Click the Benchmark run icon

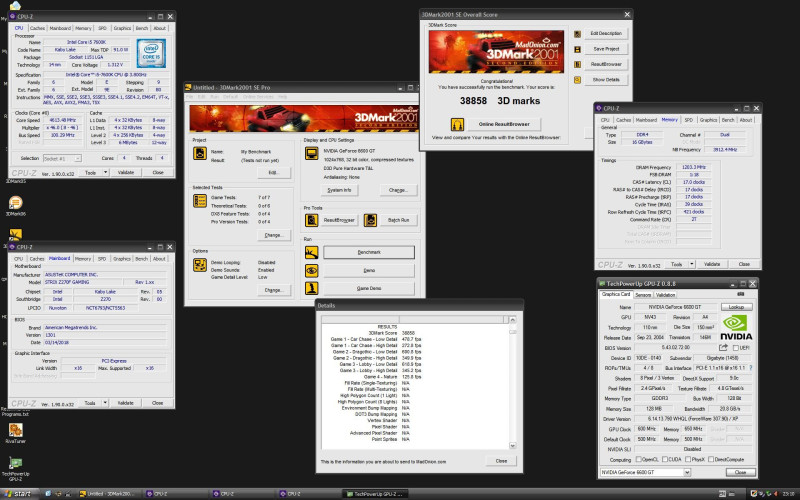pos(311,253)
